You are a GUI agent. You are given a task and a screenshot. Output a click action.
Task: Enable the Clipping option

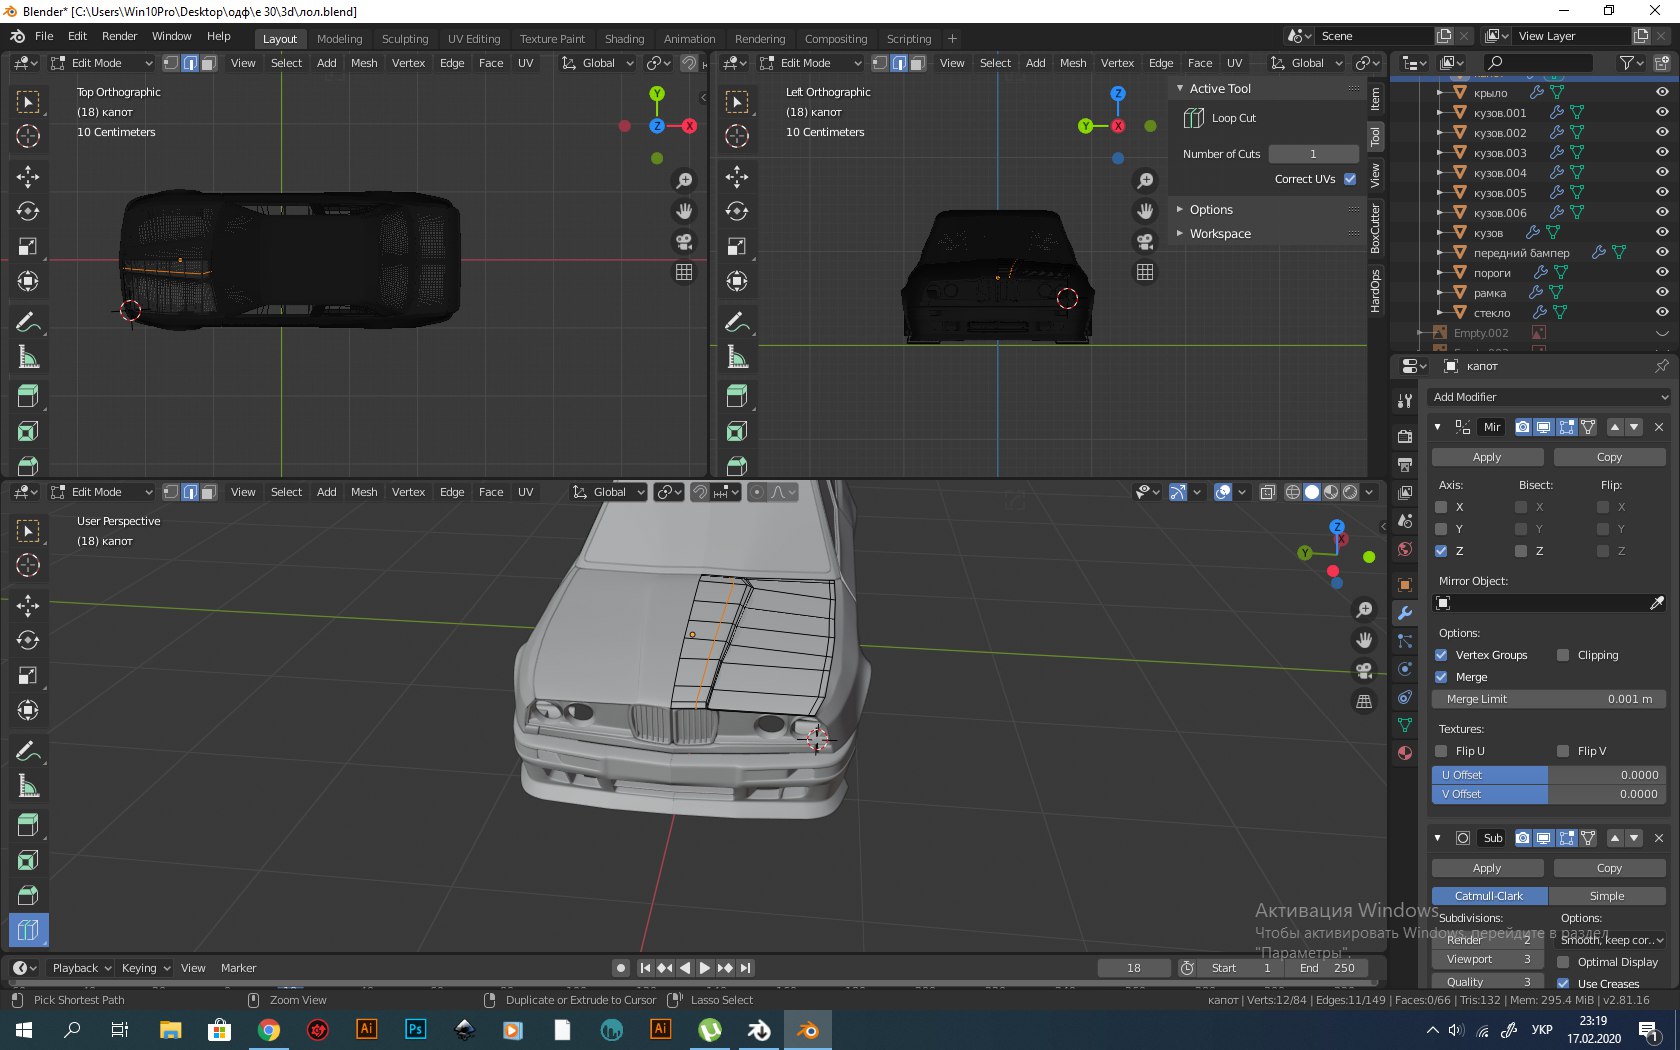point(1563,655)
